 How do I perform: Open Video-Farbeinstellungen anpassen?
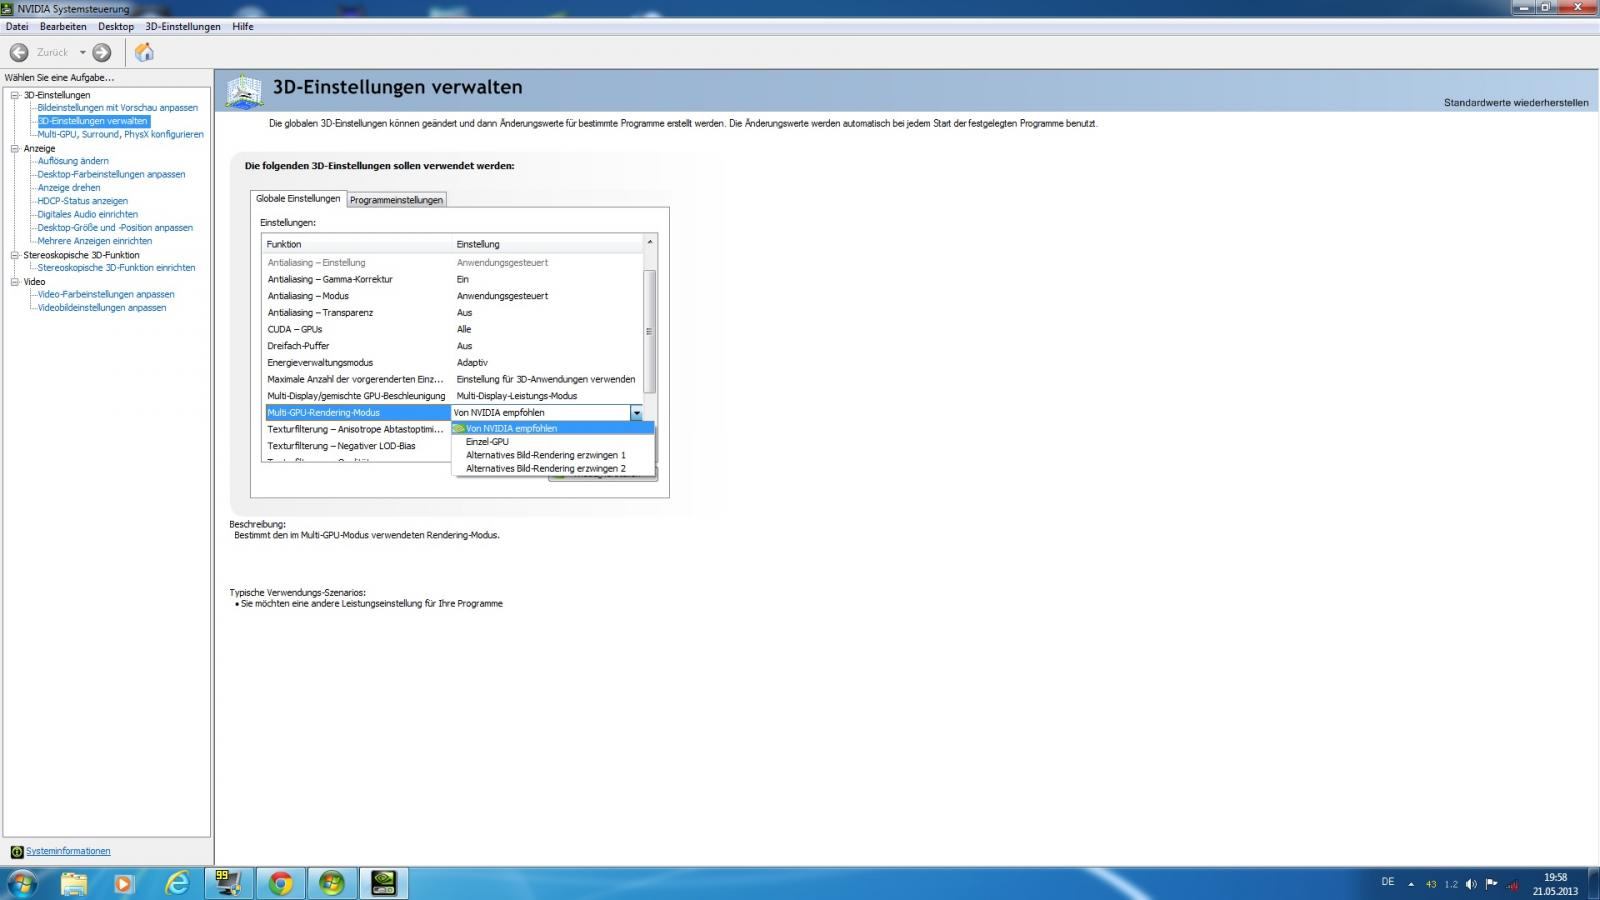[106, 295]
